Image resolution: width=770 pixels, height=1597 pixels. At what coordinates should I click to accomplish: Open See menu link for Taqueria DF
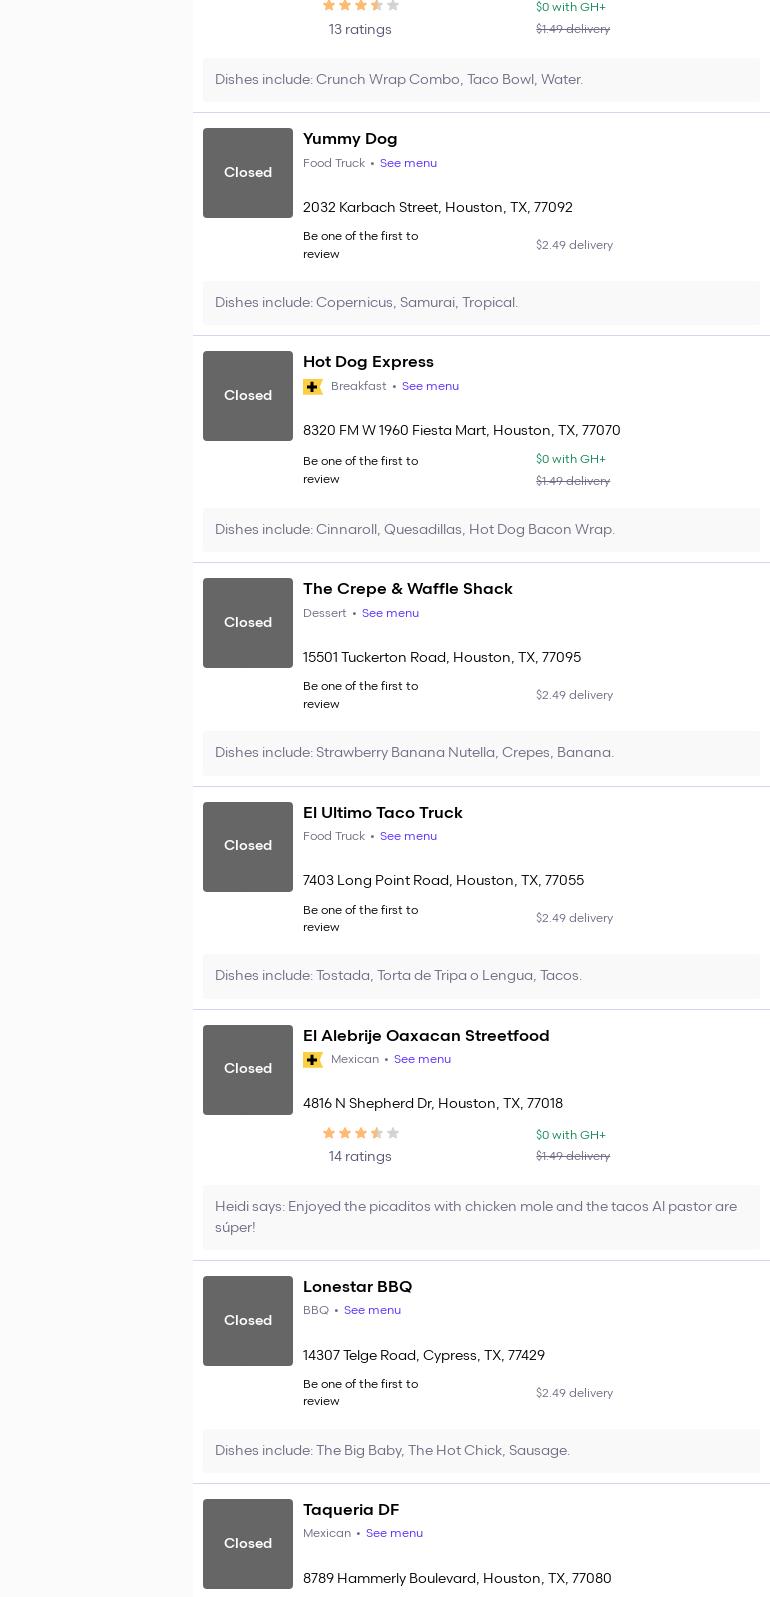pos(394,1533)
